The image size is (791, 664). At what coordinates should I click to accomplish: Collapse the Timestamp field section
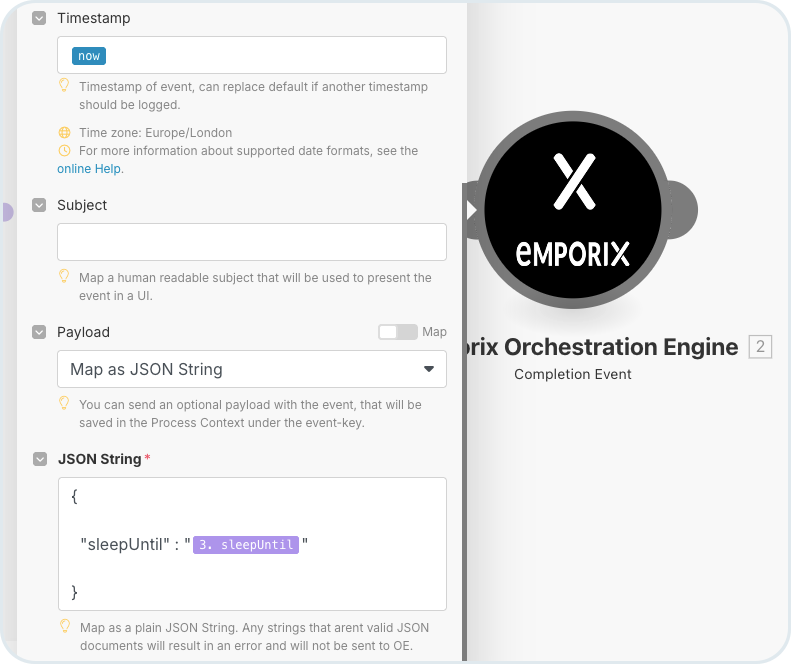tap(39, 18)
